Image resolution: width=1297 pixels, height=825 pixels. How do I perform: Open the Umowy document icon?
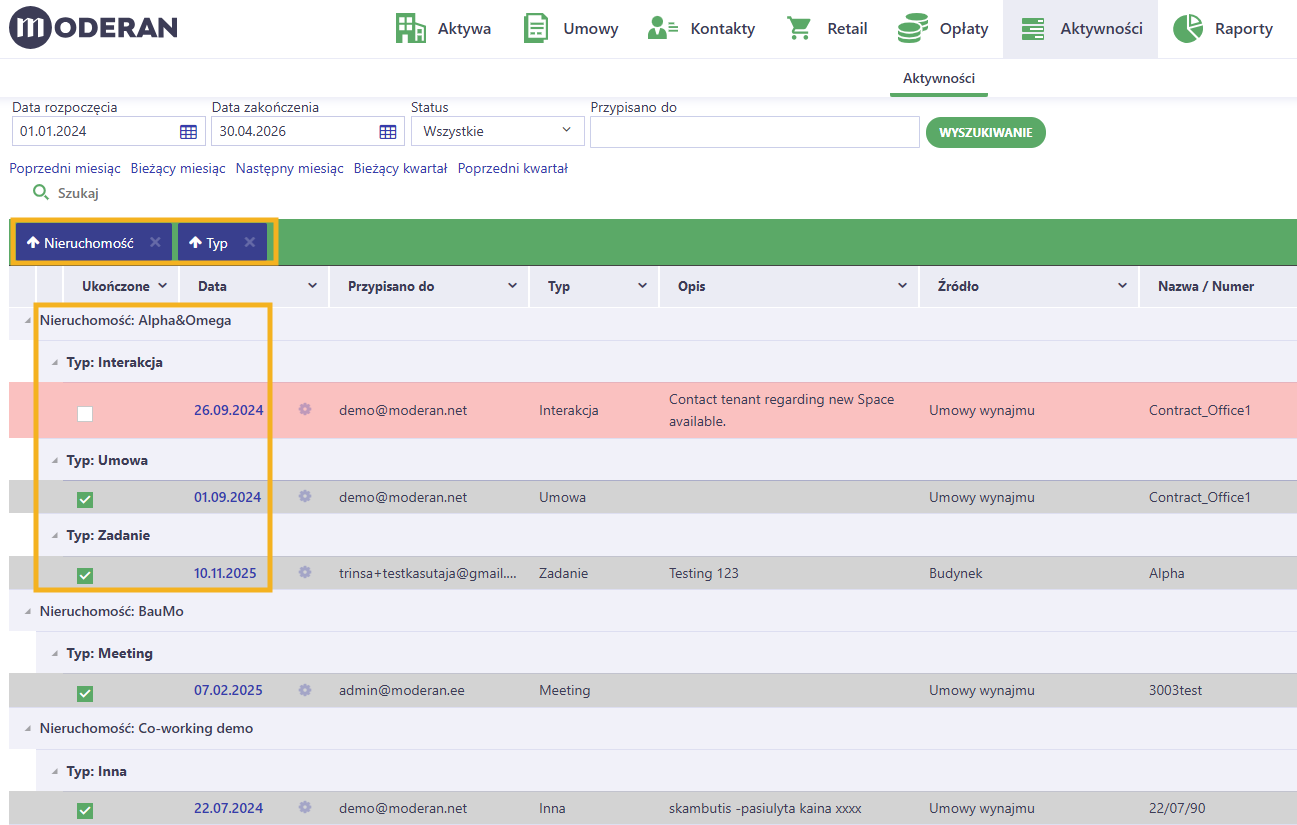pyautogui.click(x=537, y=28)
